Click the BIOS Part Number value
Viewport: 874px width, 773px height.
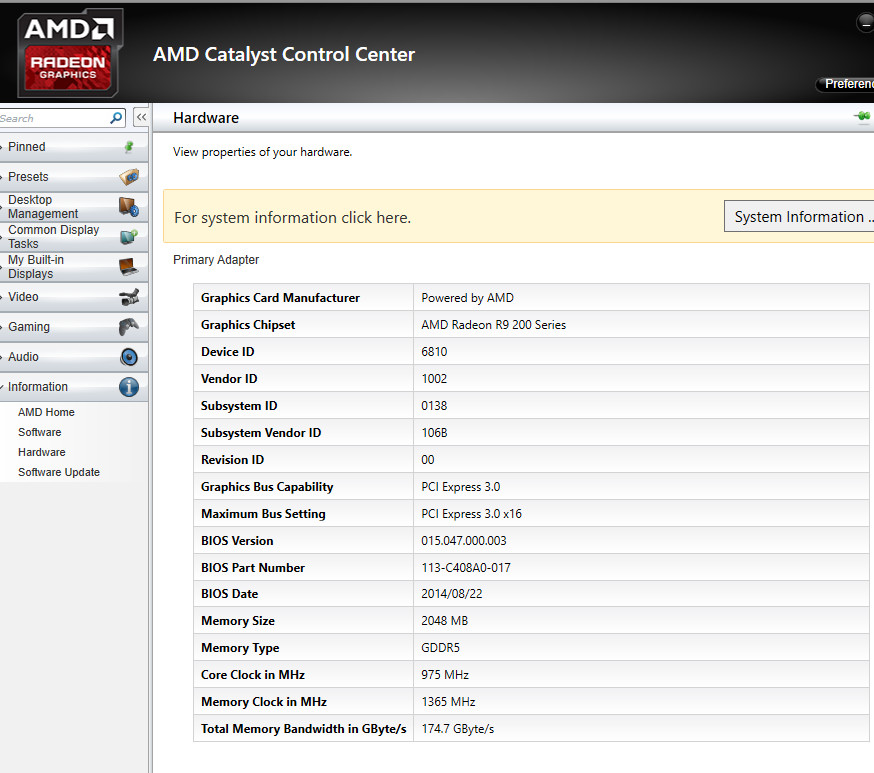click(x=466, y=568)
